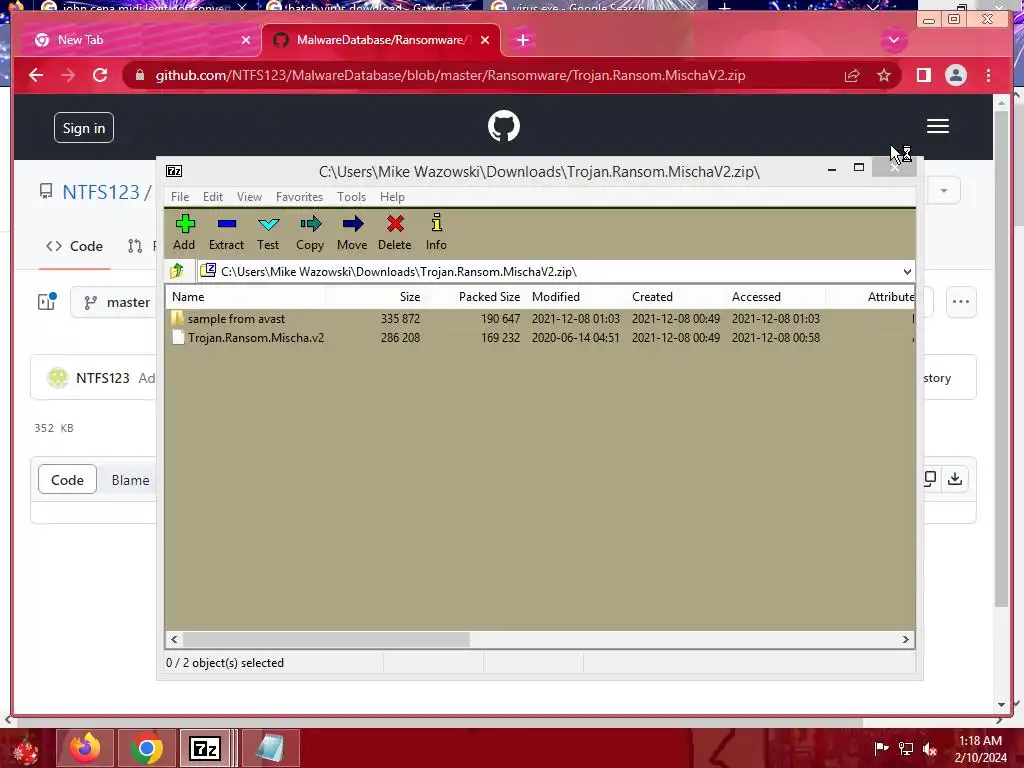Open GitHub hamburger navigation menu
This screenshot has width=1024, height=768.
pyautogui.click(x=938, y=126)
